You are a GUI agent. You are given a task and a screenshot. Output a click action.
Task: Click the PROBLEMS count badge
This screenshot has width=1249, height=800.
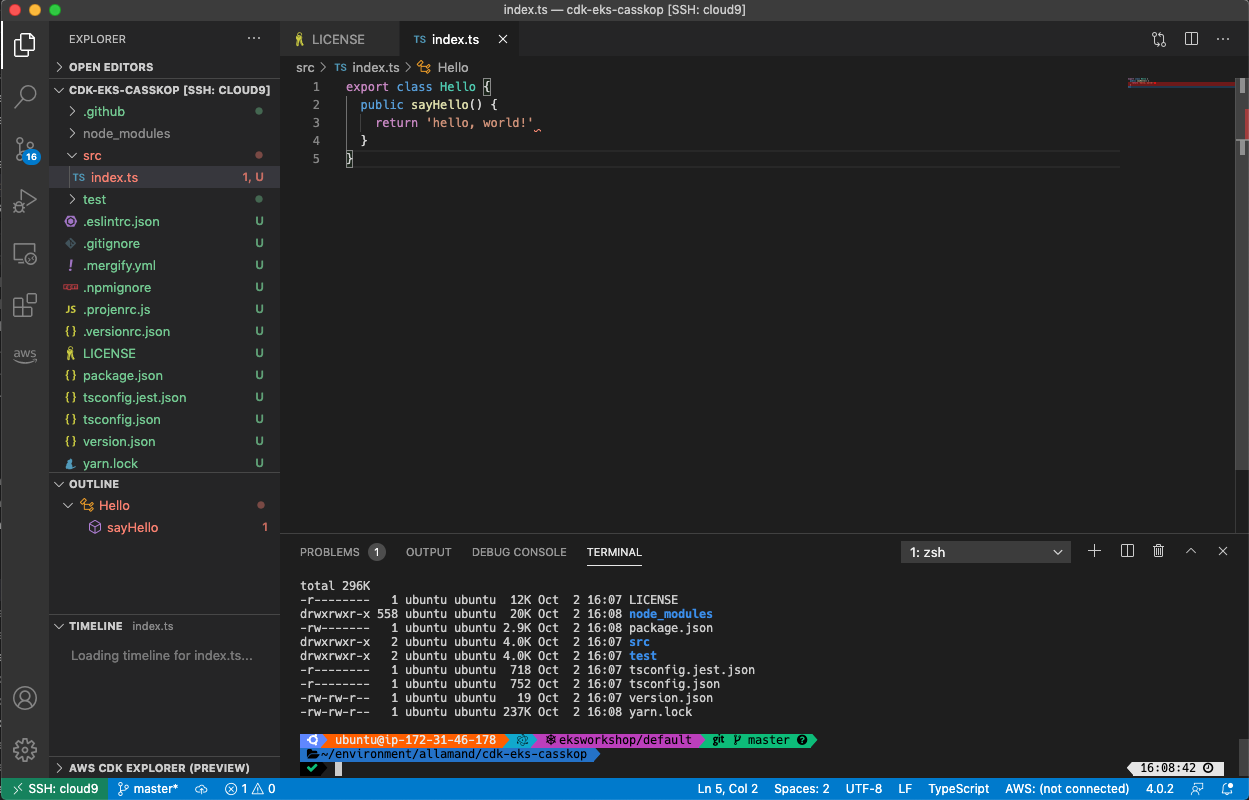[376, 551]
